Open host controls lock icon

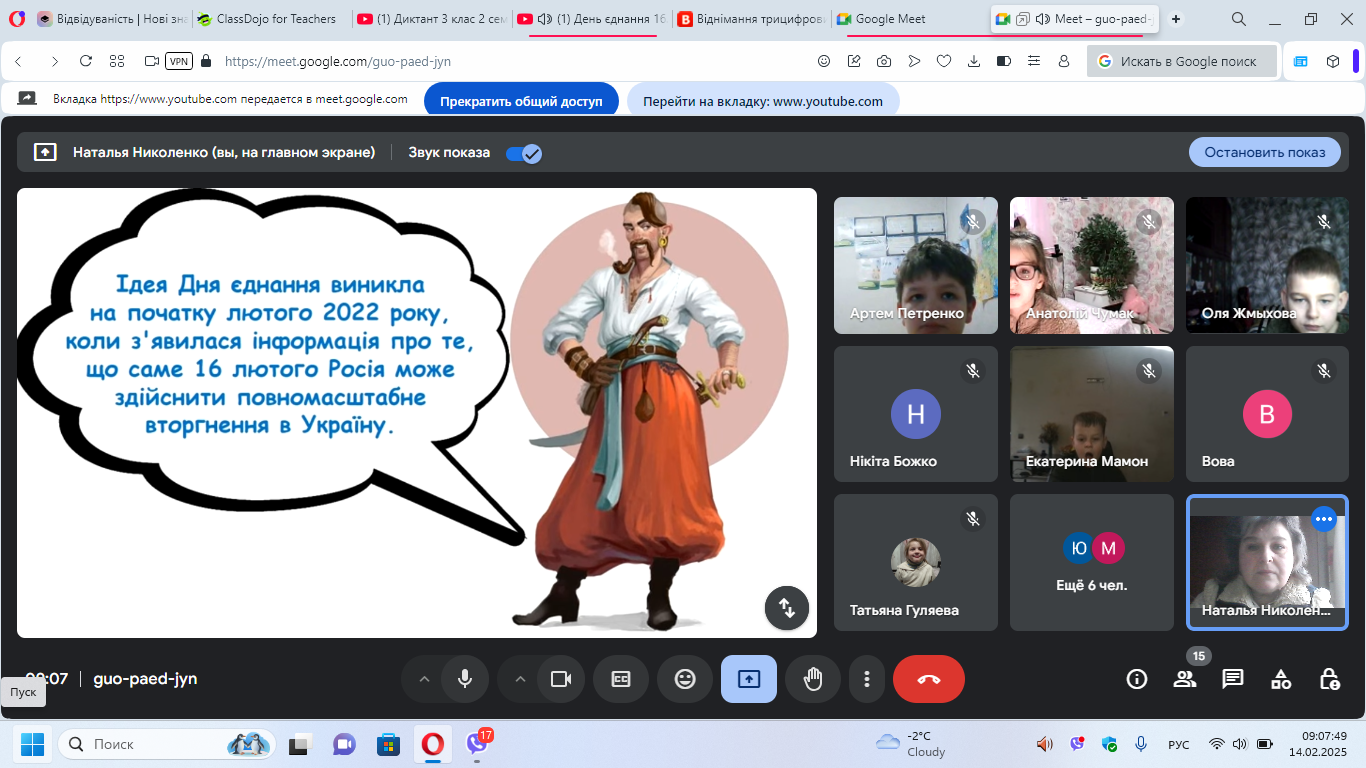pyautogui.click(x=1329, y=679)
